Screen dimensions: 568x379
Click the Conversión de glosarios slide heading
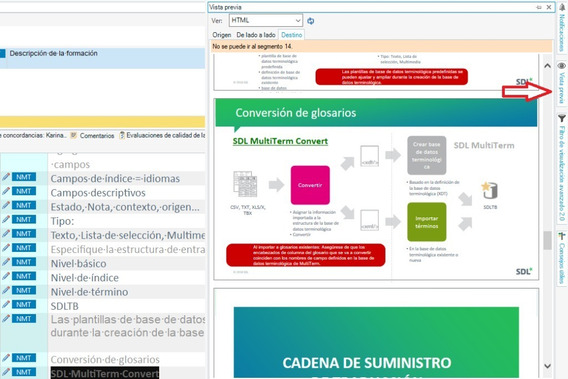point(296,113)
